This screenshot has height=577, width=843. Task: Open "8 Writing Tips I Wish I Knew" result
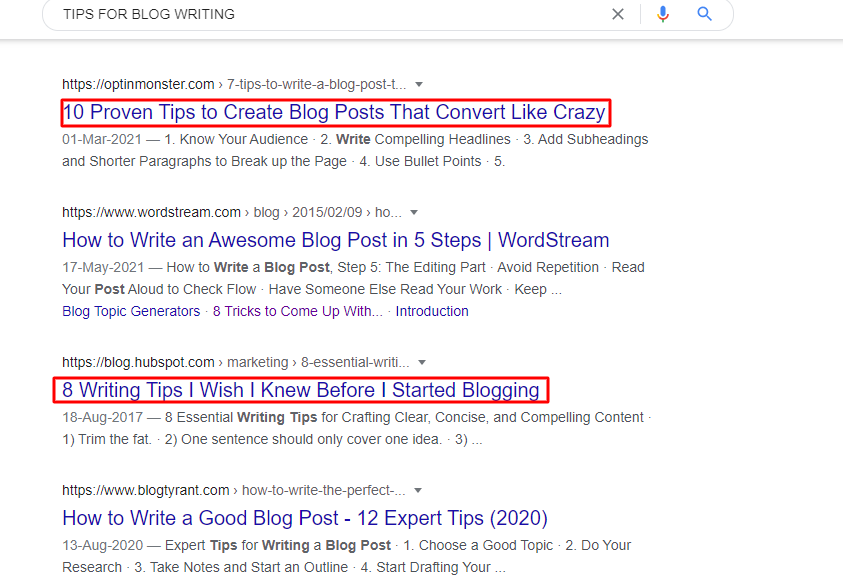pos(301,390)
